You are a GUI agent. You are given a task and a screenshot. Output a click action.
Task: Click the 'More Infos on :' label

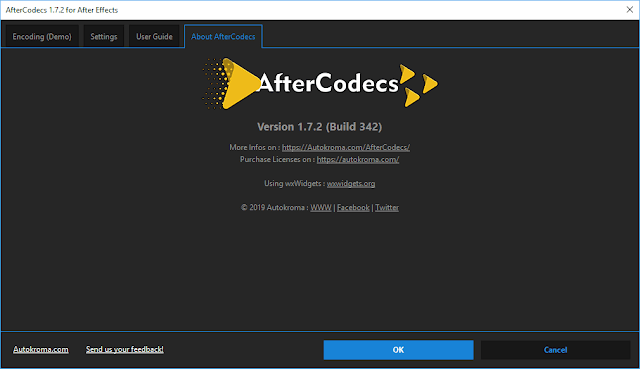[x=255, y=147]
